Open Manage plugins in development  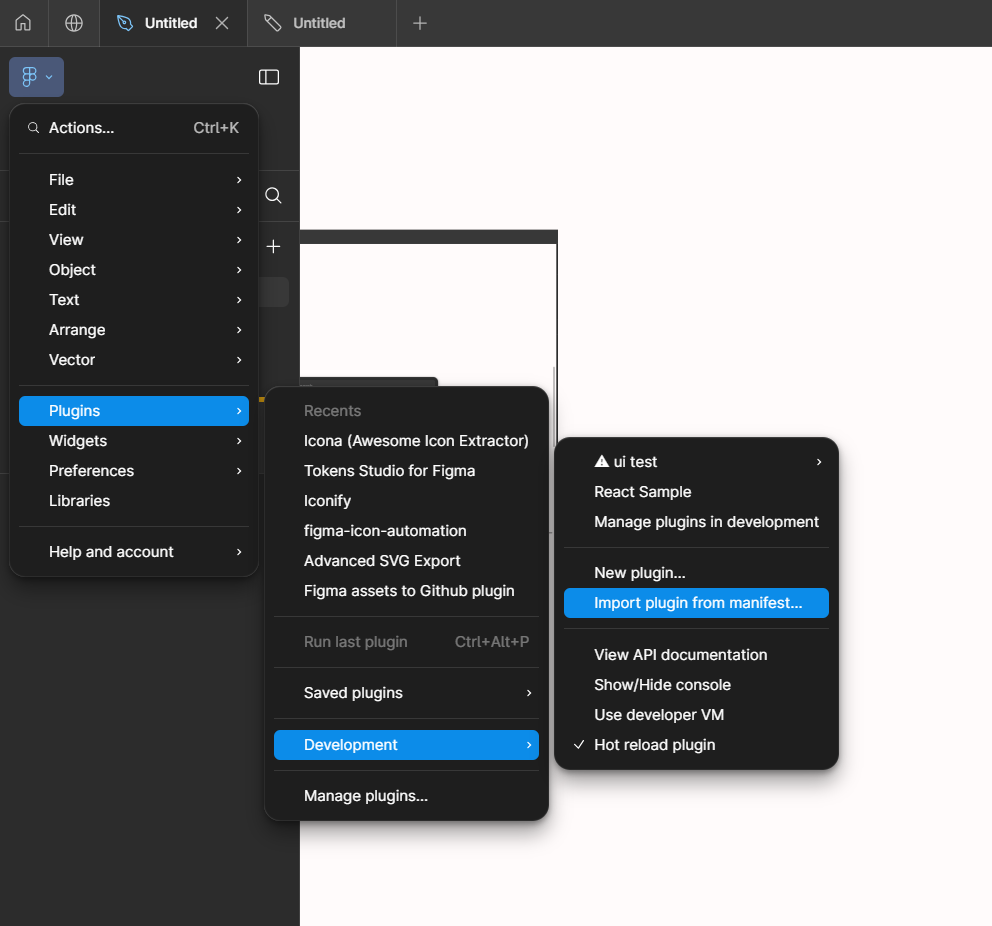click(x=696, y=522)
